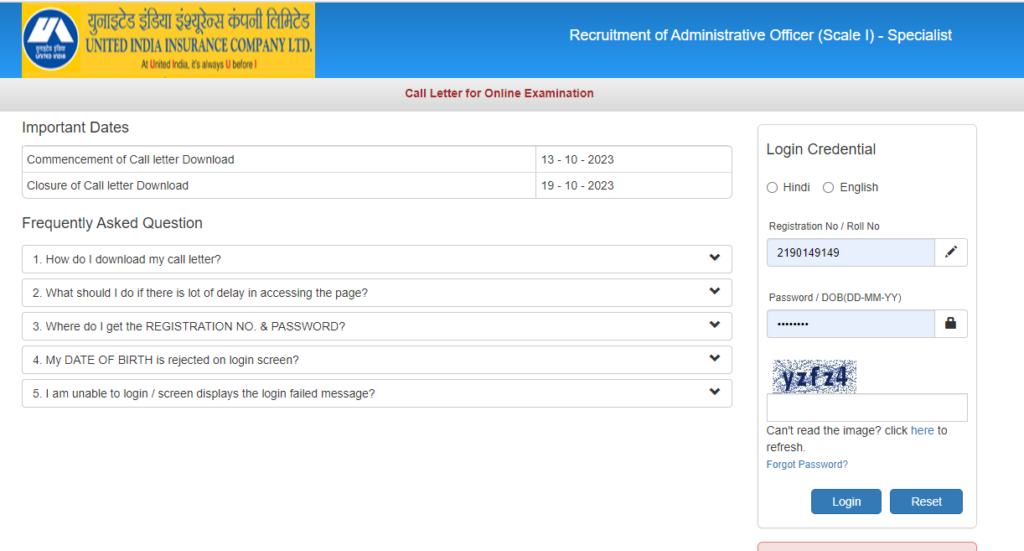This screenshot has width=1024, height=551.
Task: Expand FAQ about login failed message
Action: pyautogui.click(x=377, y=393)
